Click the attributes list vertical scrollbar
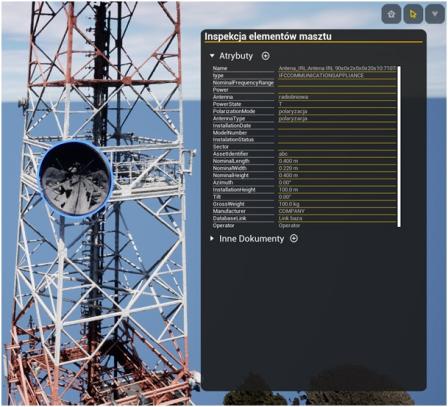 399,147
